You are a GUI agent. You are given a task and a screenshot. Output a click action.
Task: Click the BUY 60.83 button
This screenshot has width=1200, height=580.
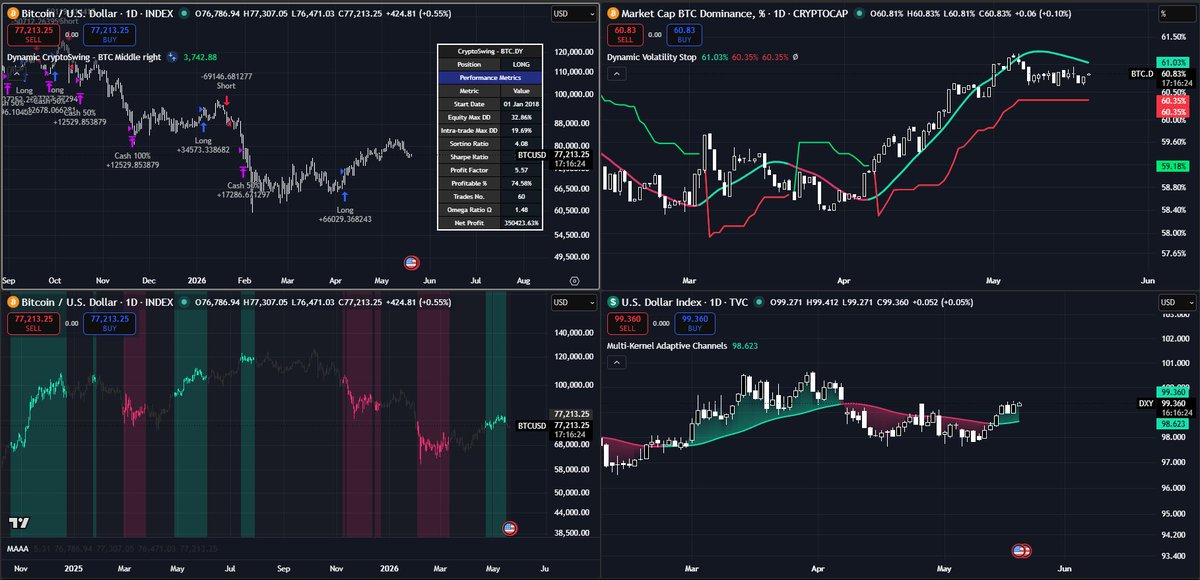[683, 33]
